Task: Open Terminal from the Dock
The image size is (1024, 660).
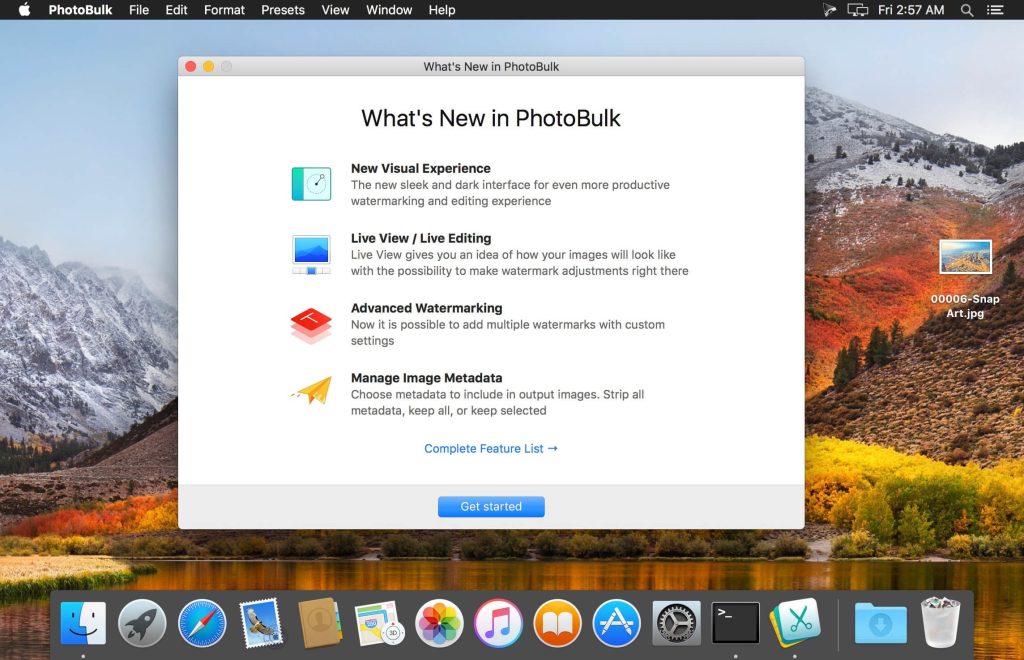Action: tap(735, 624)
